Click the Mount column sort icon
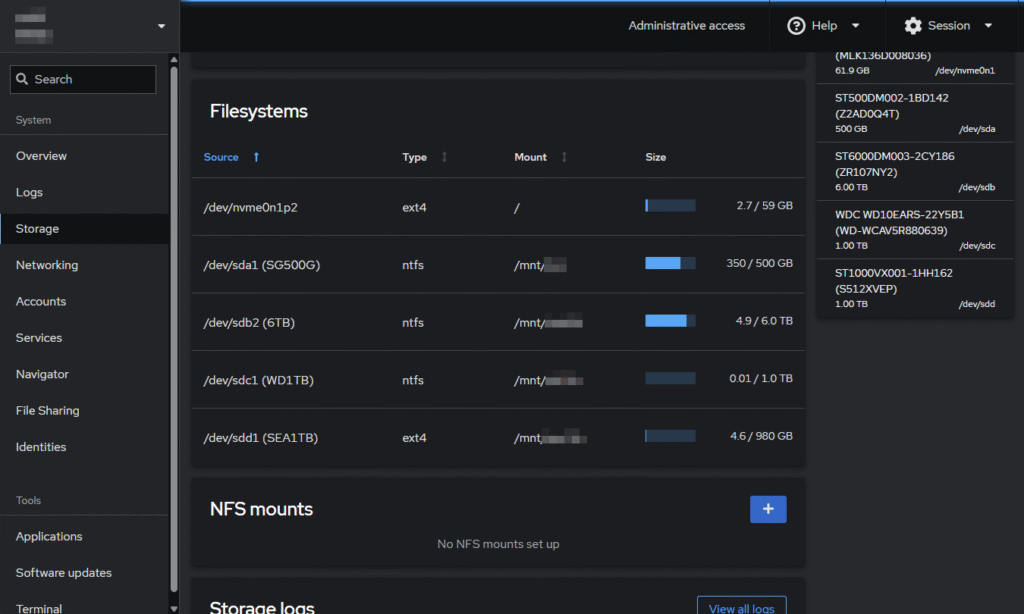The image size is (1024, 614). coord(564,157)
